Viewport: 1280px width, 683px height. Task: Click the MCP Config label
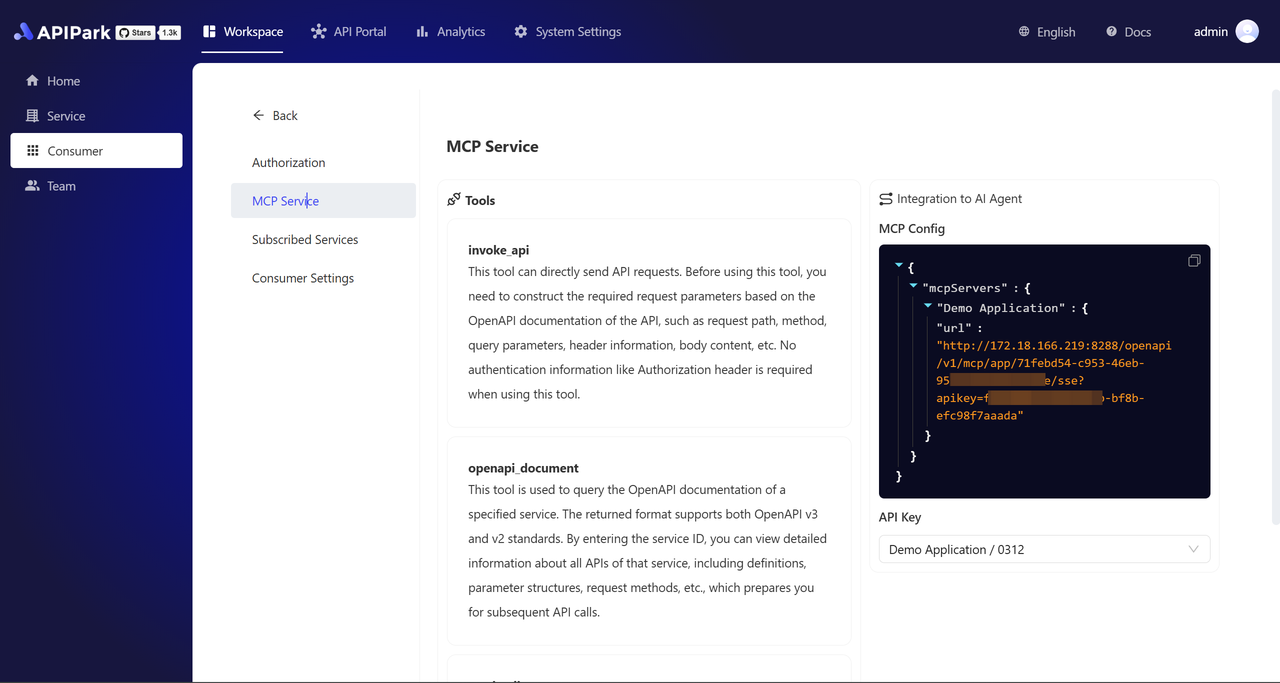coord(911,229)
